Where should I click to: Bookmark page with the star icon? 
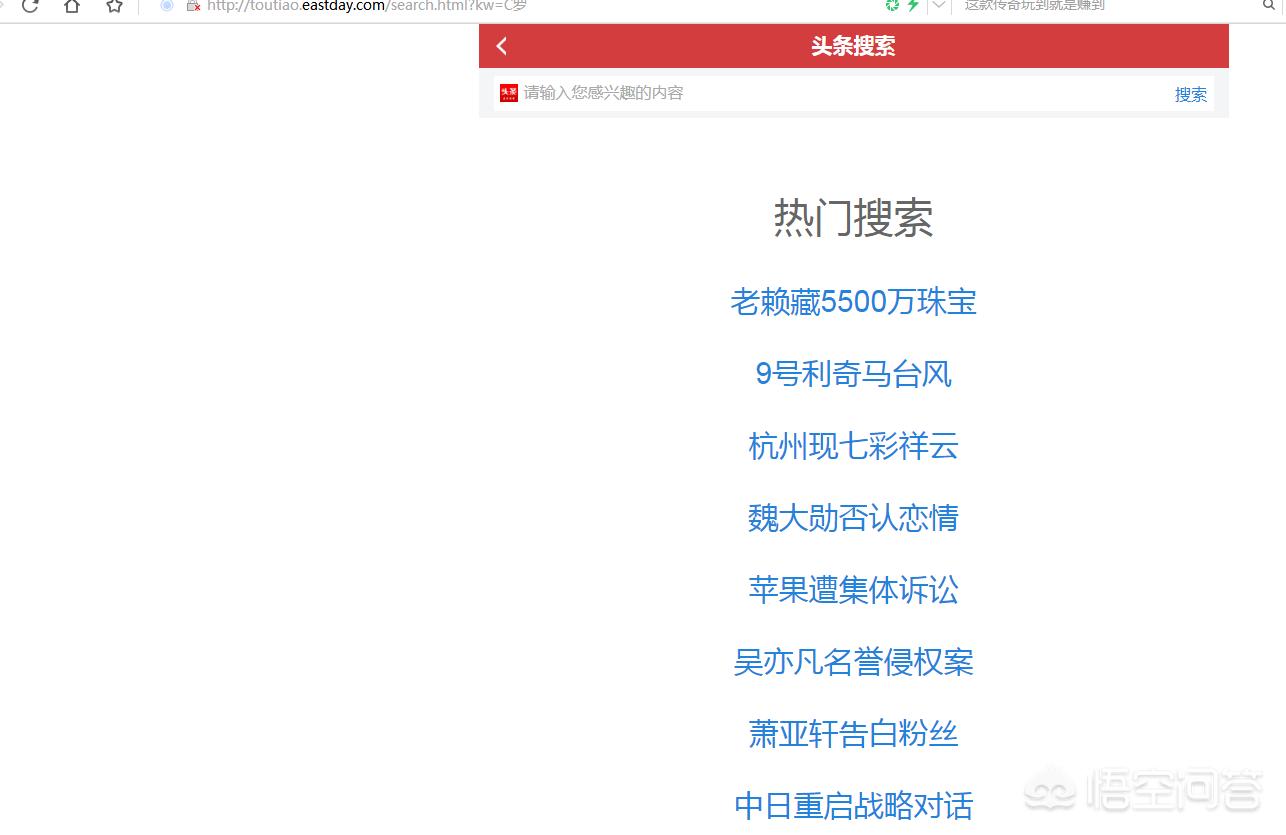(x=114, y=5)
